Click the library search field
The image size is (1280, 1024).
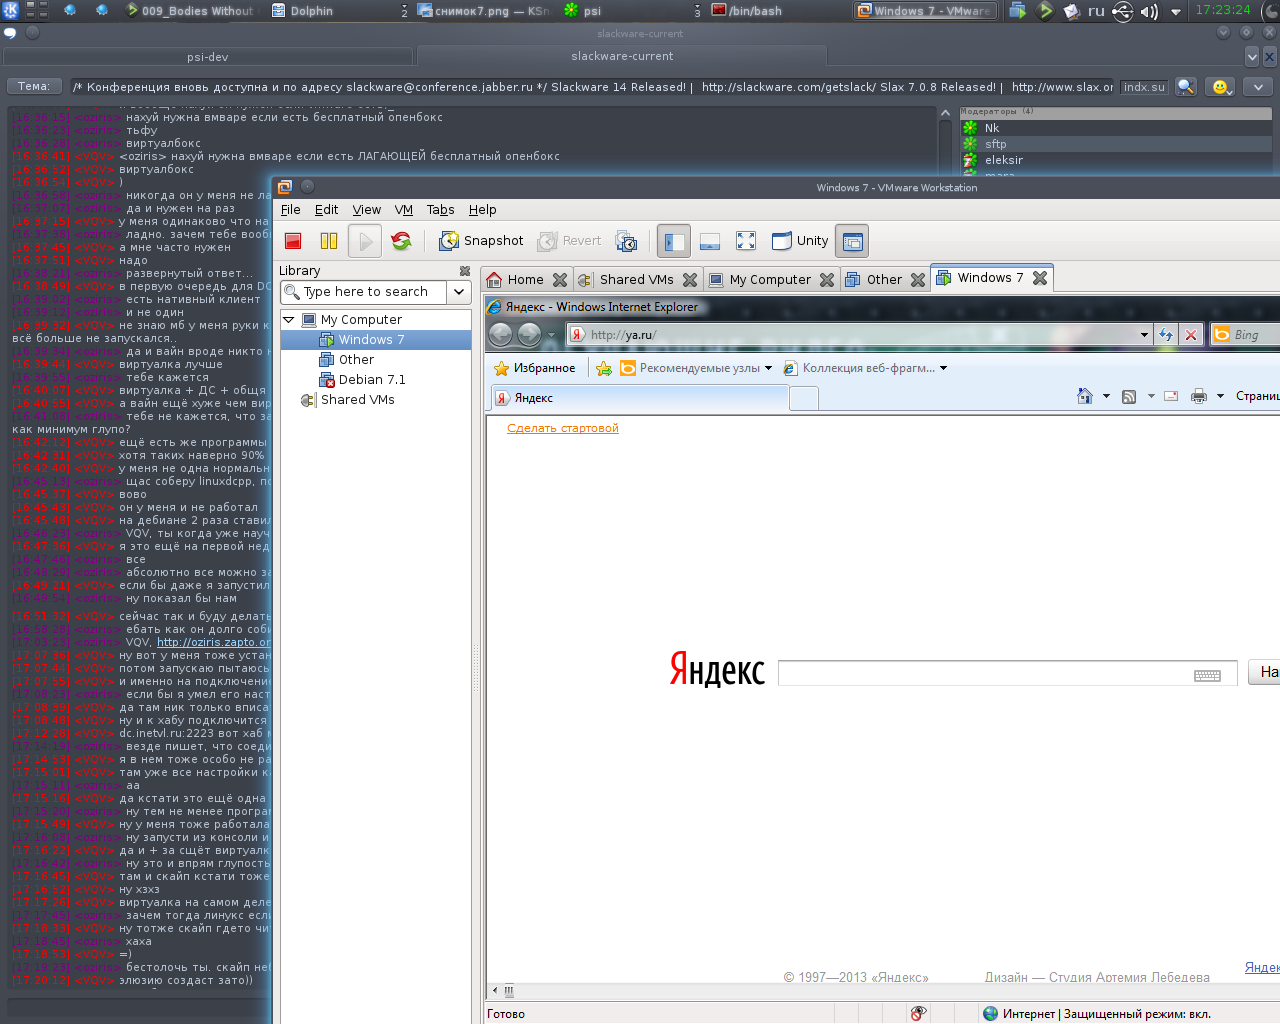click(x=365, y=292)
